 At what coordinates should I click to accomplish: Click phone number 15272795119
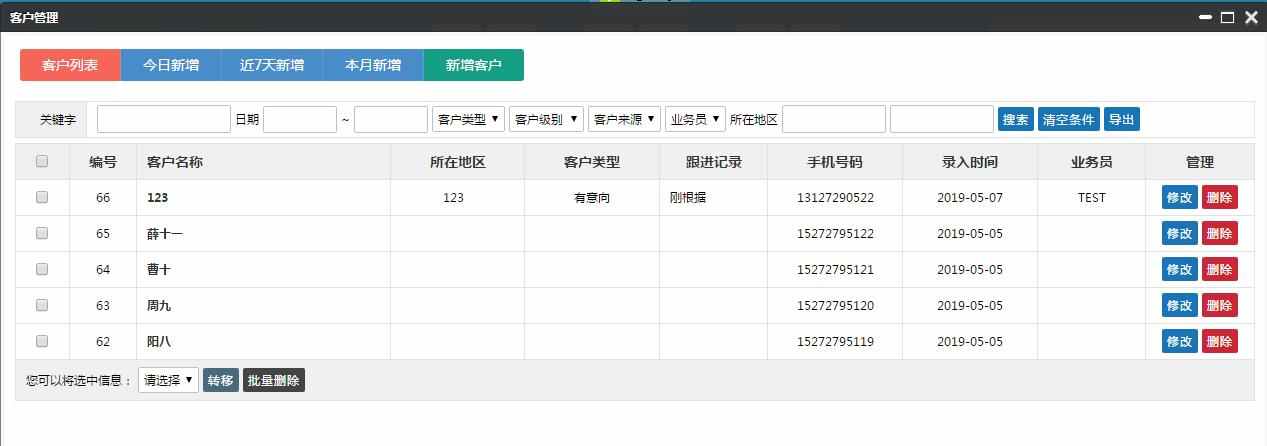click(835, 342)
